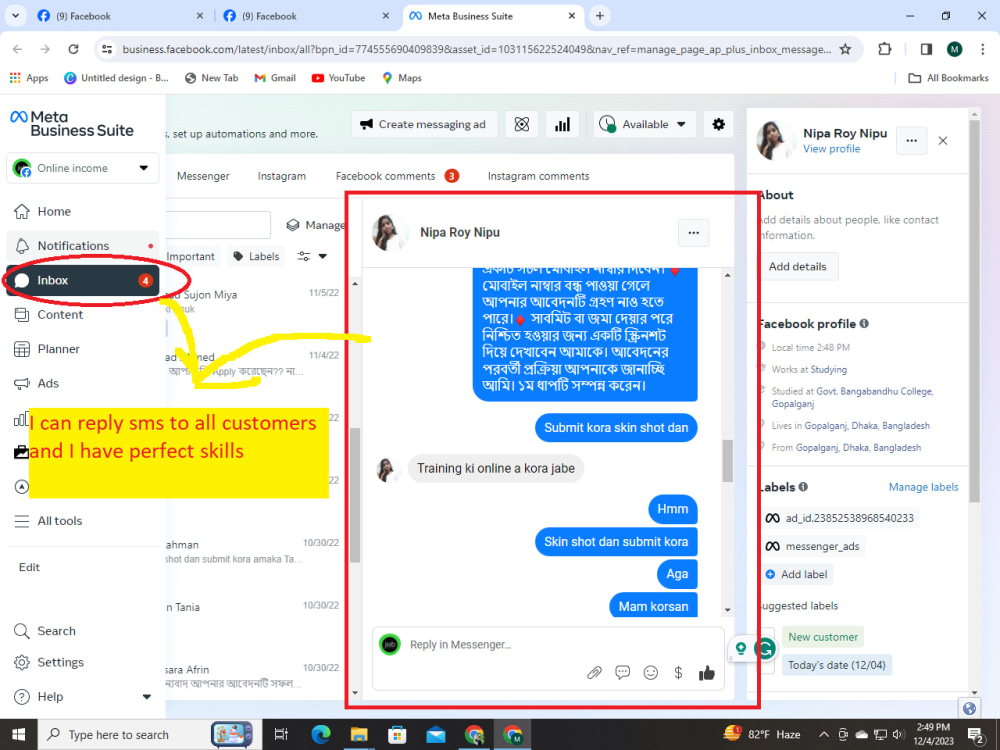
Task: Open the emoji picker icon
Action: (651, 673)
